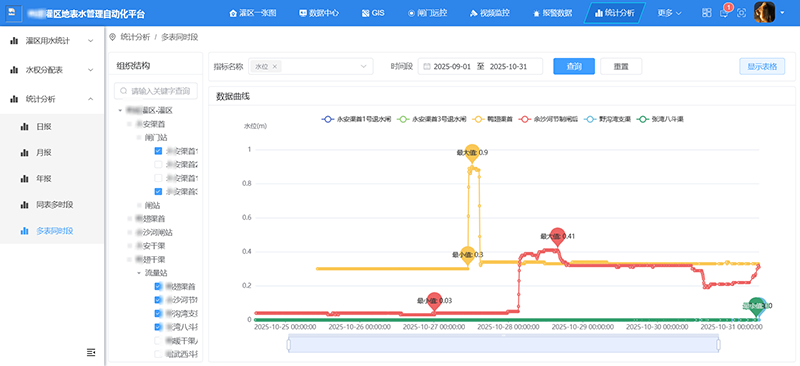
Task: Click the location pin breadcrumb icon
Action: point(113,37)
